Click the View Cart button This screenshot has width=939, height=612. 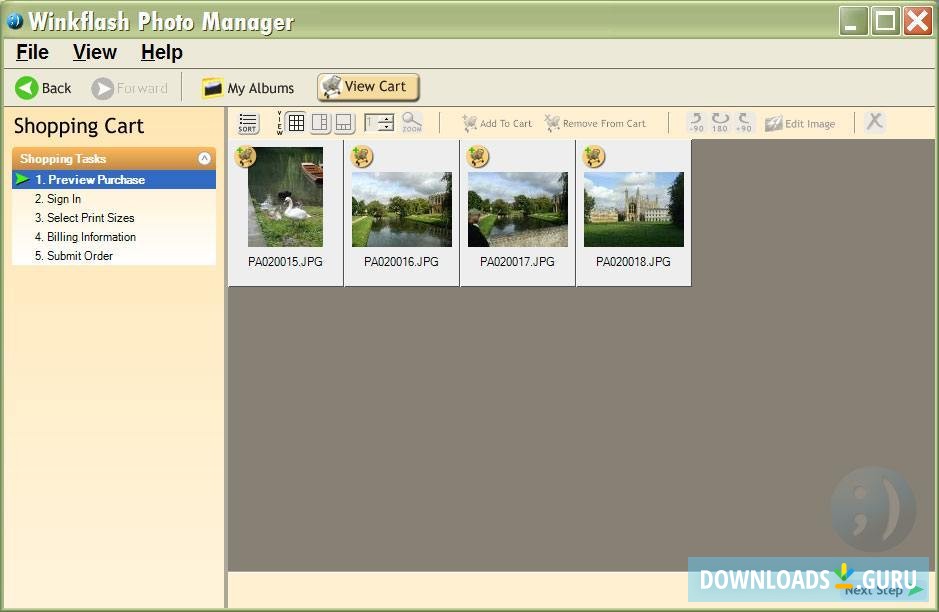368,87
